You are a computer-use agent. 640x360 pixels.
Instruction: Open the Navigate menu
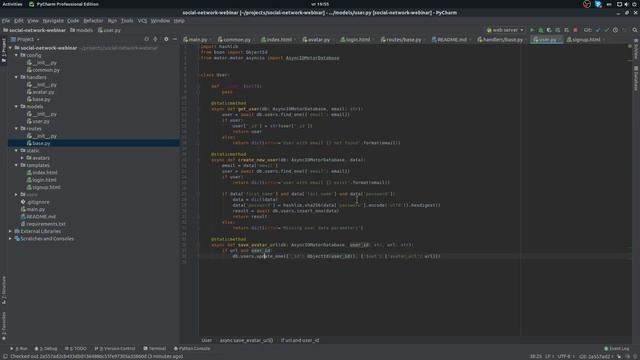coord(53,20)
